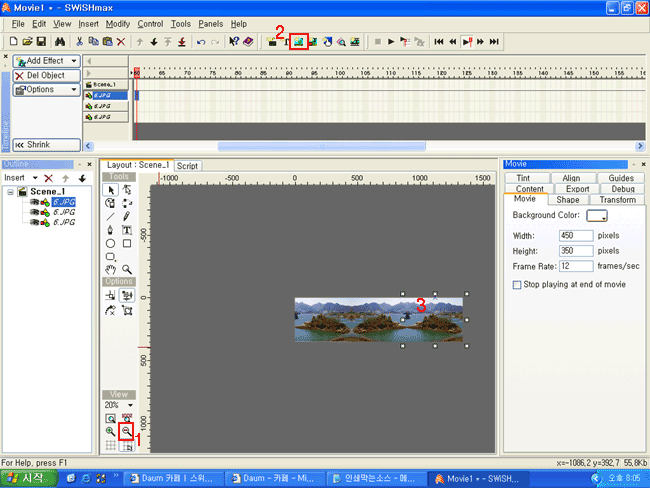Select the Pencil tool
This screenshot has width=650, height=488.
[x=127, y=216]
